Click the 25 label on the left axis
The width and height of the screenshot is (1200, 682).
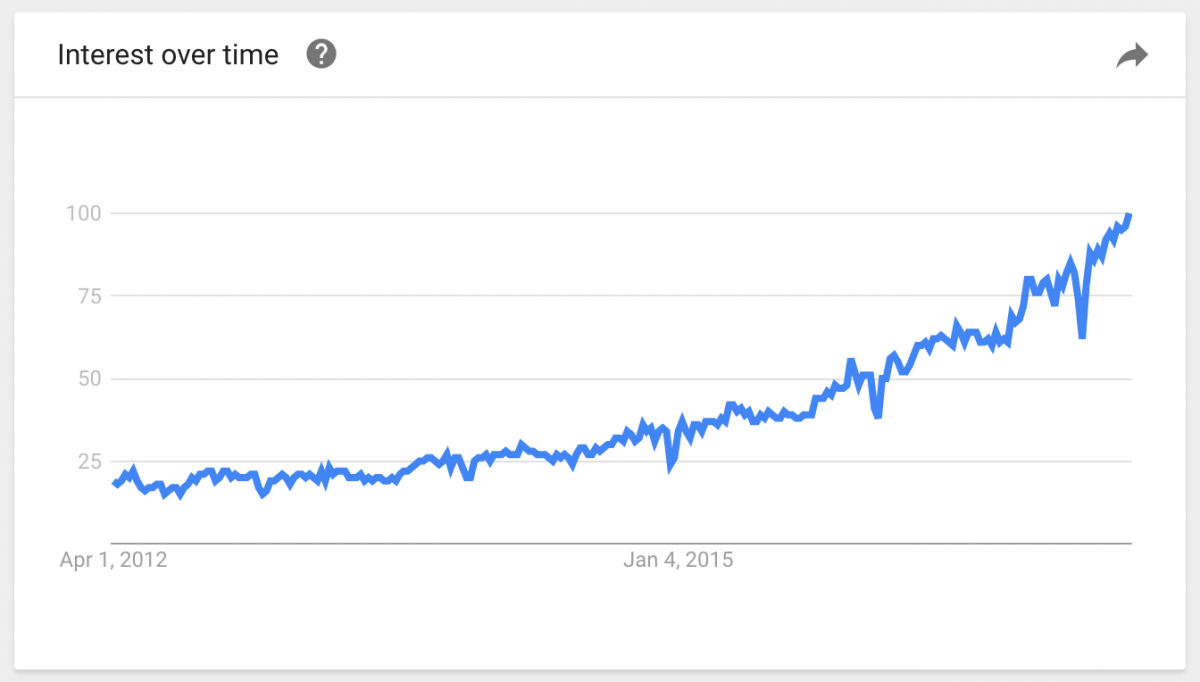pos(90,461)
